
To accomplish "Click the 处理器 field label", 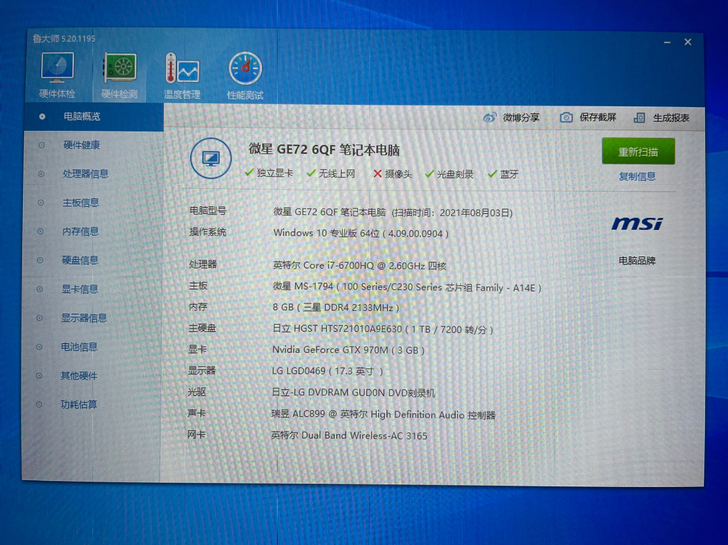I will [203, 264].
